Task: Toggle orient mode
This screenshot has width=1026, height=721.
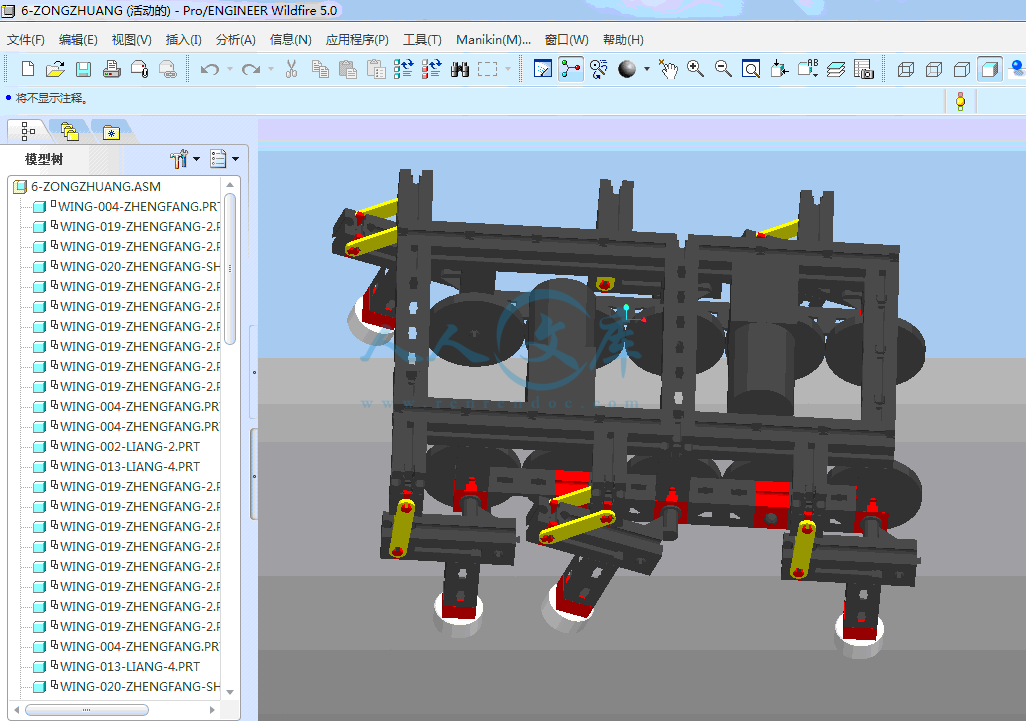Action: (599, 69)
